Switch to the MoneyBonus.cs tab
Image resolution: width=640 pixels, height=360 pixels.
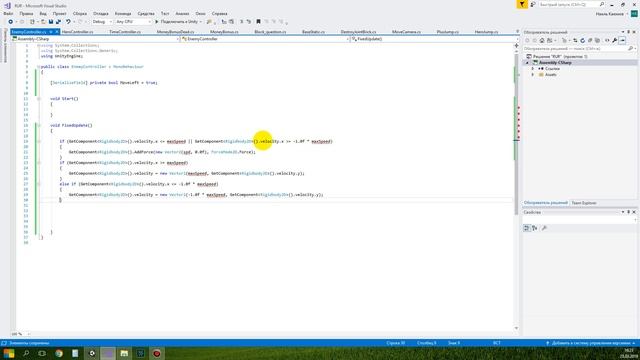(224, 32)
